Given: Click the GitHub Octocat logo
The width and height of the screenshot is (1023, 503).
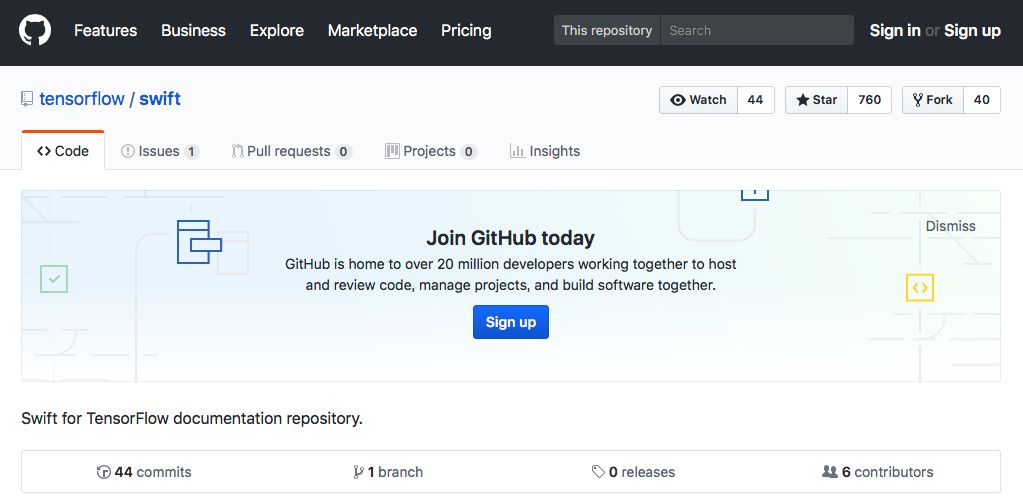Looking at the screenshot, I should [35, 31].
